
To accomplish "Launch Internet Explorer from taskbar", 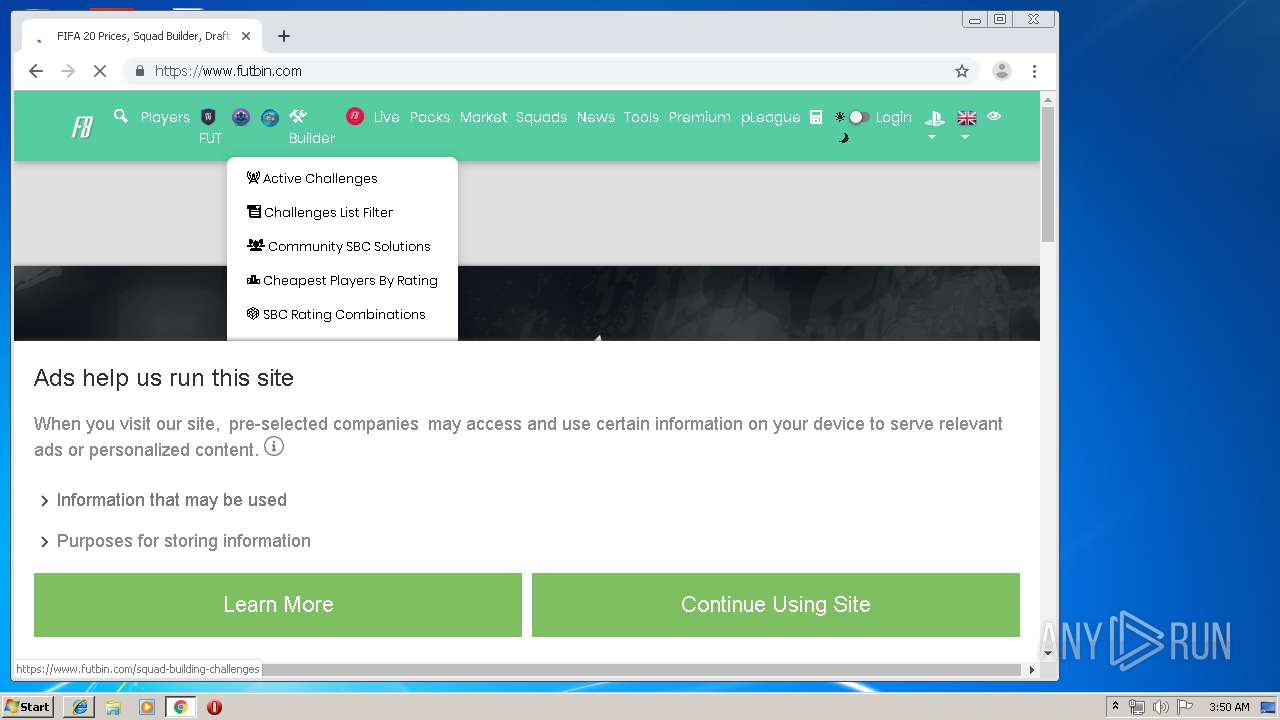I will click(80, 707).
